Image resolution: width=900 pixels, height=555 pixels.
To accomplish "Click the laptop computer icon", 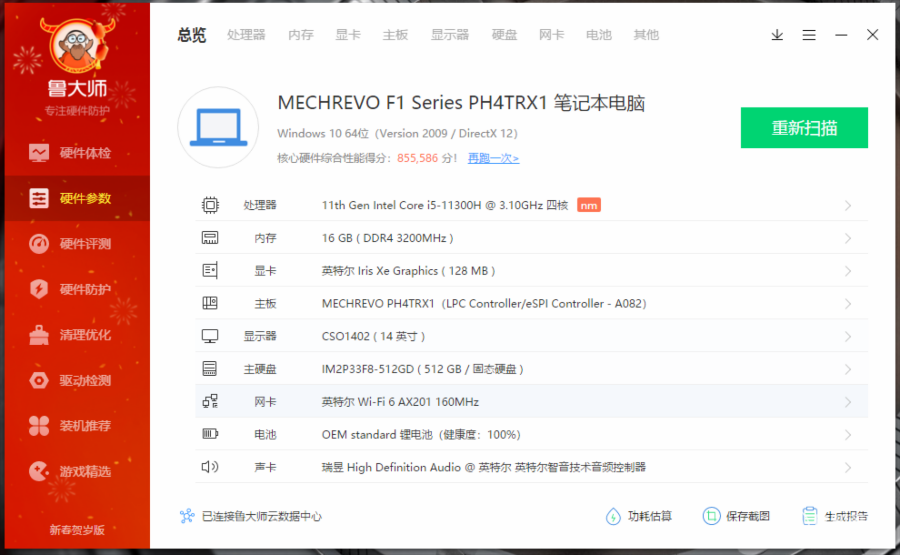I will pyautogui.click(x=218, y=127).
